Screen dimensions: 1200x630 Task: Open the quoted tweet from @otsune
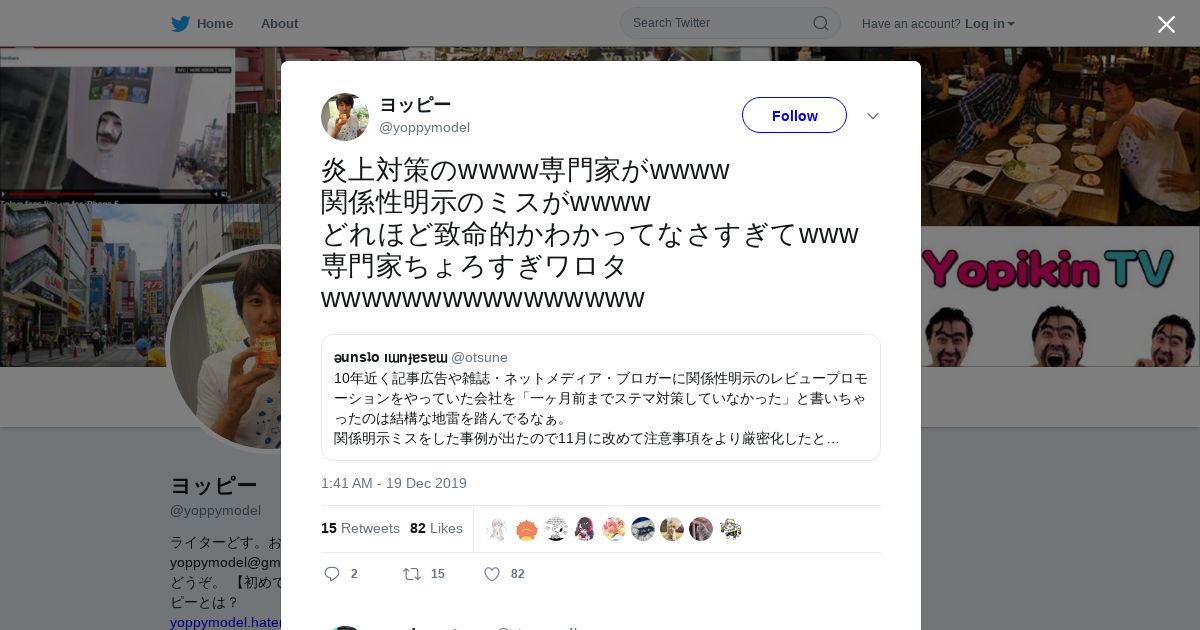[x=601, y=397]
